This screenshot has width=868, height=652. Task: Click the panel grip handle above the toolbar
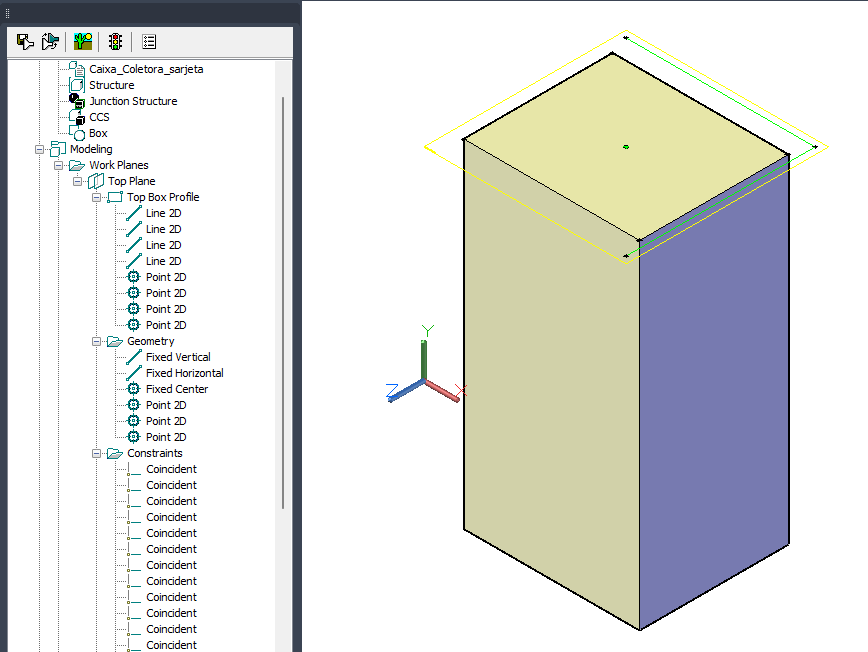(7, 13)
